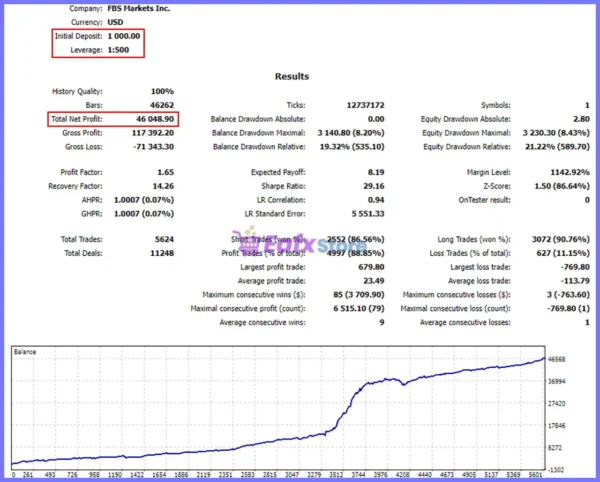The height and width of the screenshot is (482, 600).
Task: Click the AHPR value 1.0007 (0.07%)
Action: [144, 200]
